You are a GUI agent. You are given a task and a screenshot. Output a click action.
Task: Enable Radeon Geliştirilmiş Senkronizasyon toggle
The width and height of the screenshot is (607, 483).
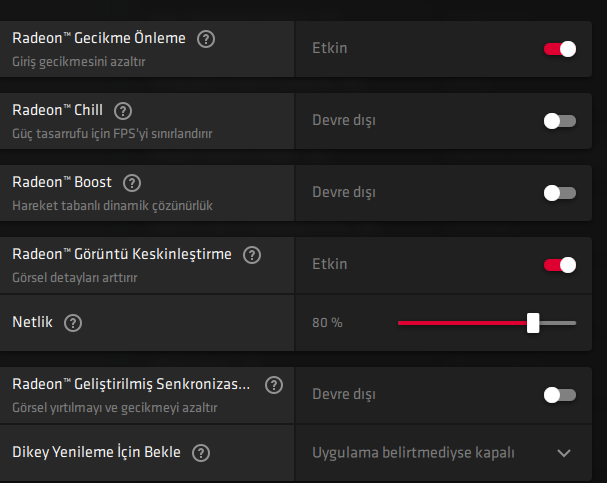[559, 394]
